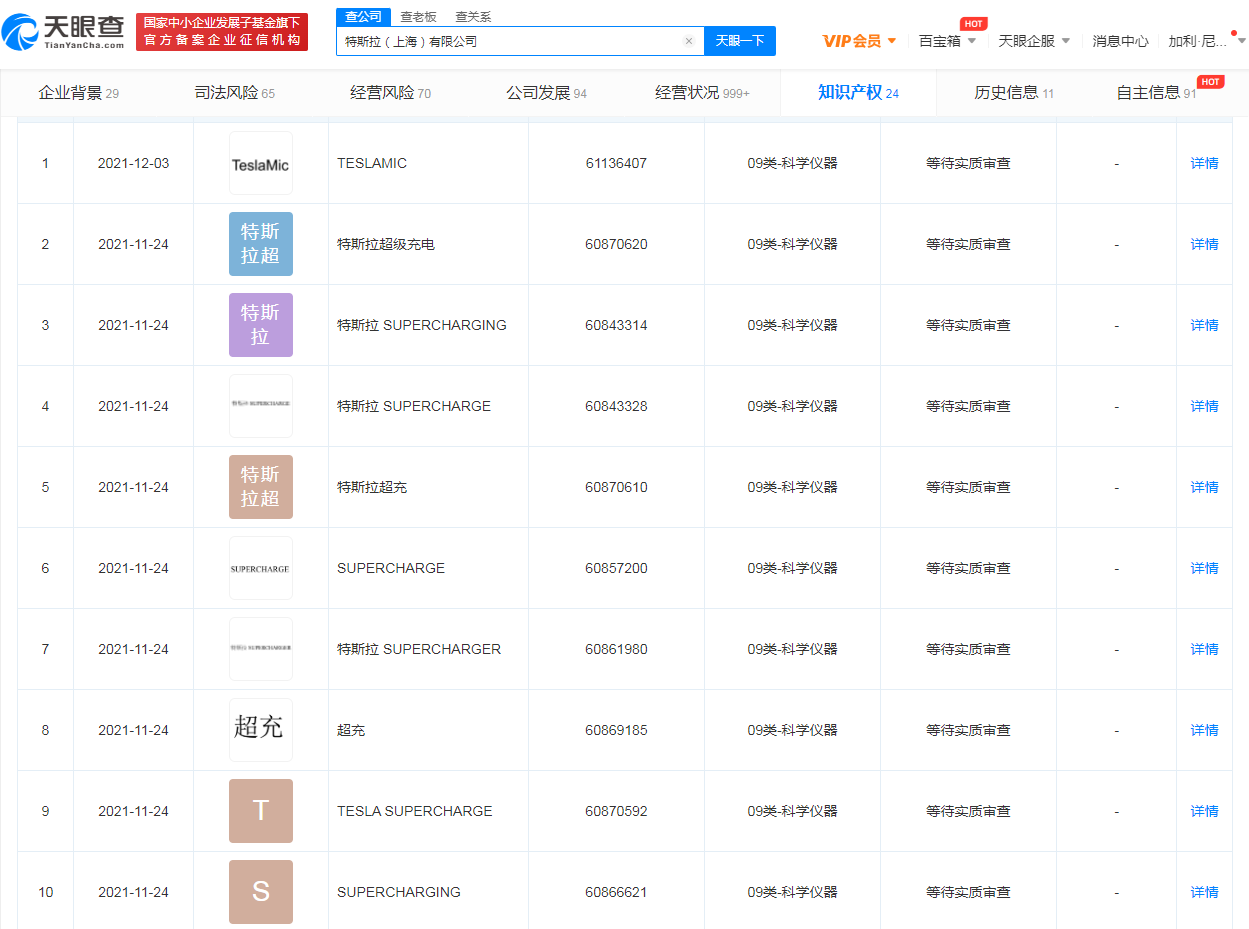Select registration number 60861980

(616, 649)
